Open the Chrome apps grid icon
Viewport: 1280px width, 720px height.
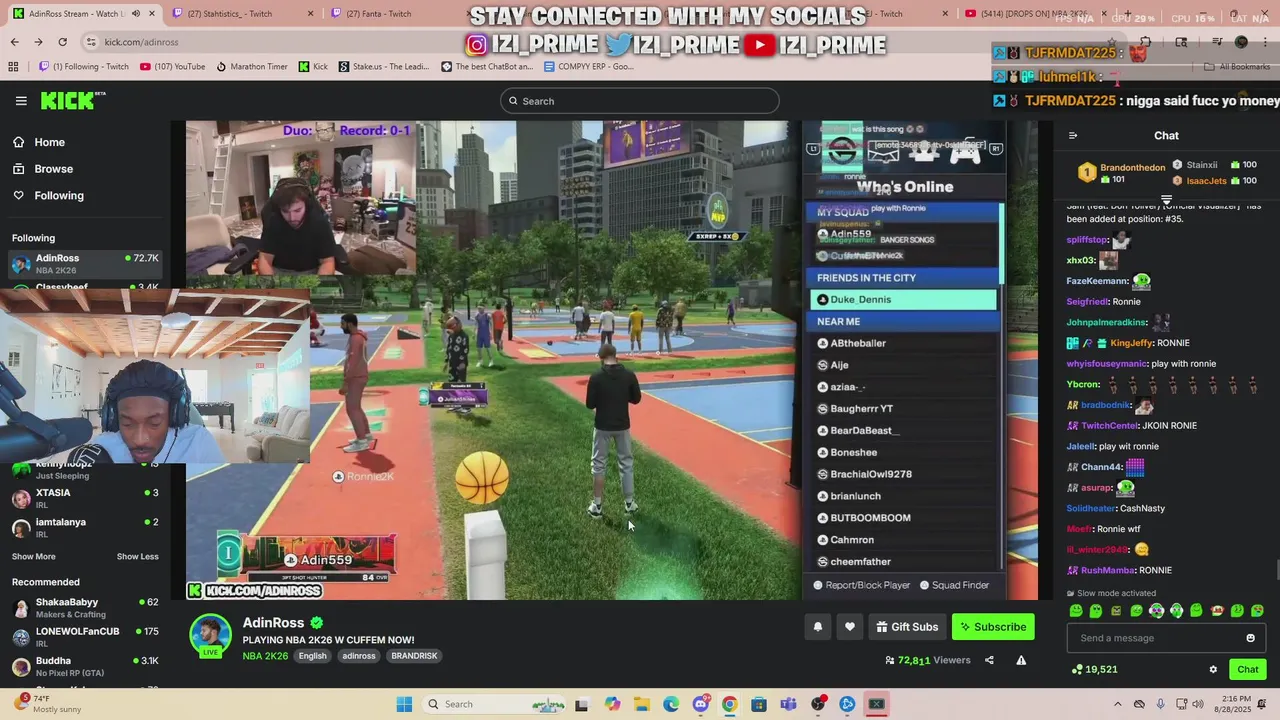(13, 67)
